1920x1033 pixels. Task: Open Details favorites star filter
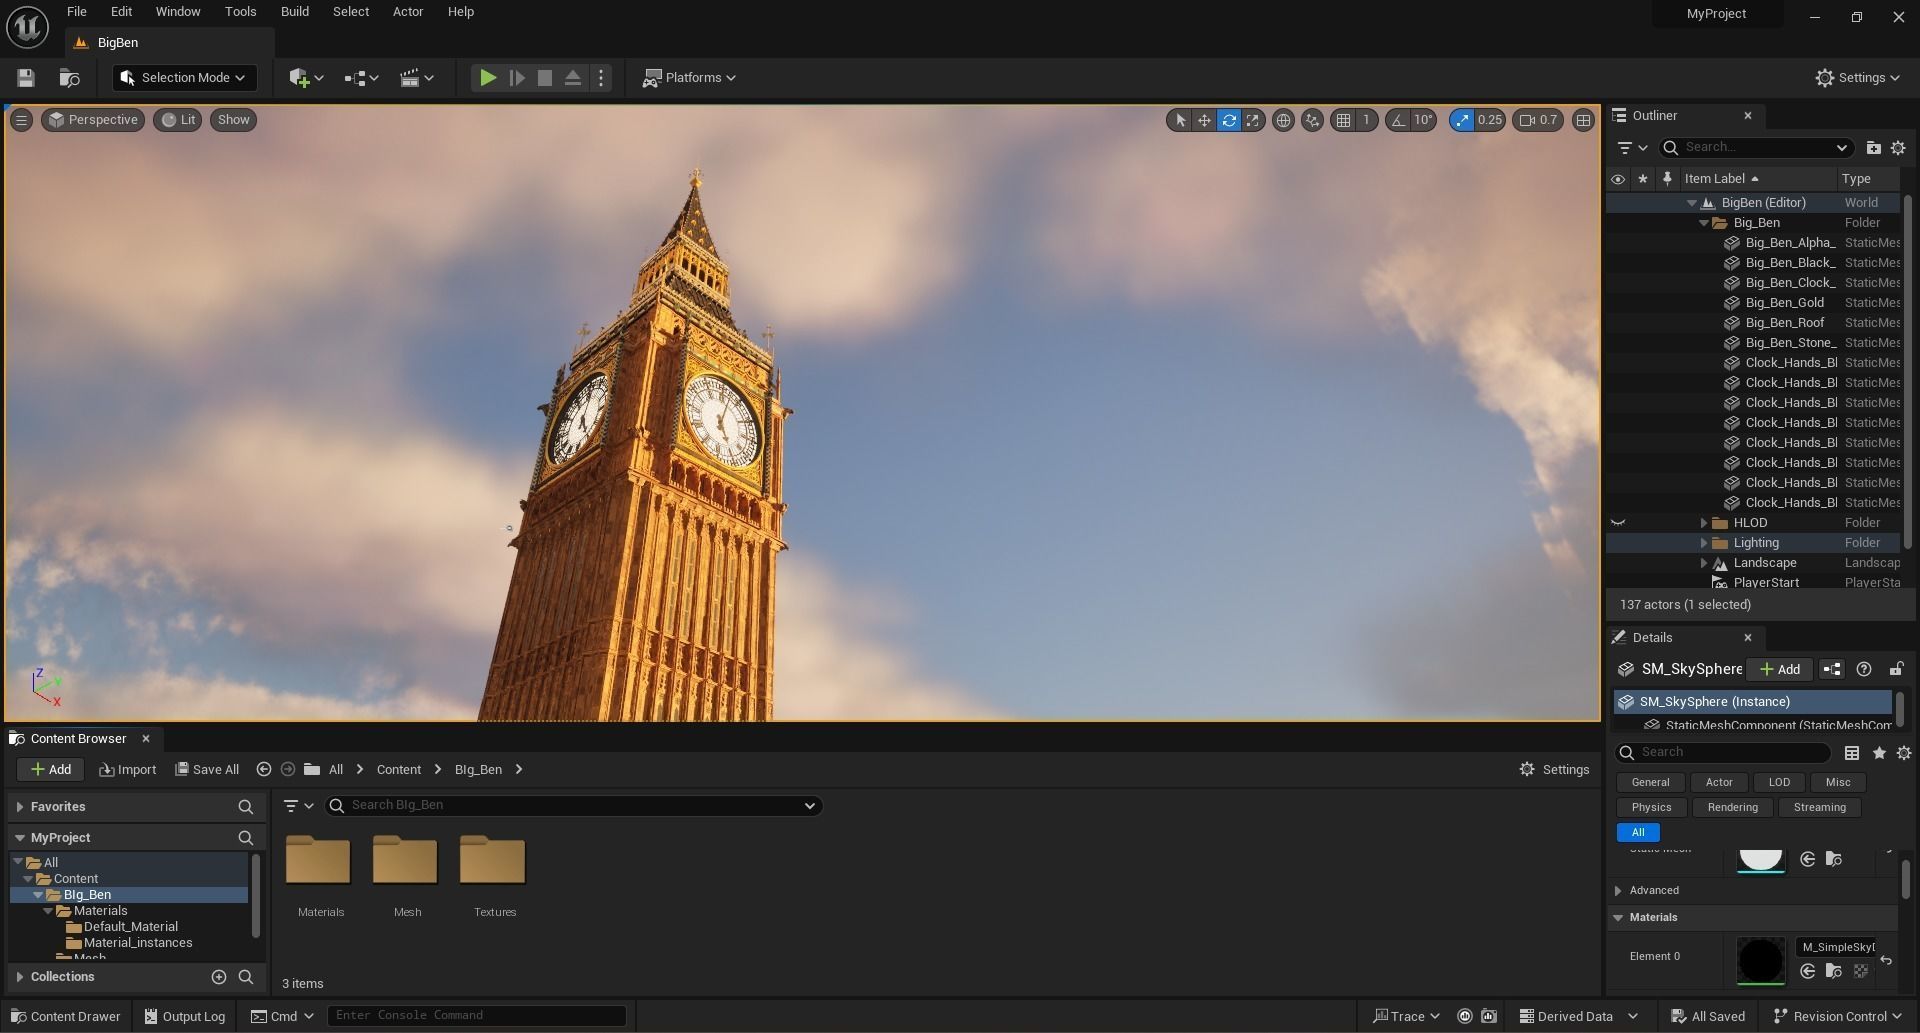tap(1879, 753)
